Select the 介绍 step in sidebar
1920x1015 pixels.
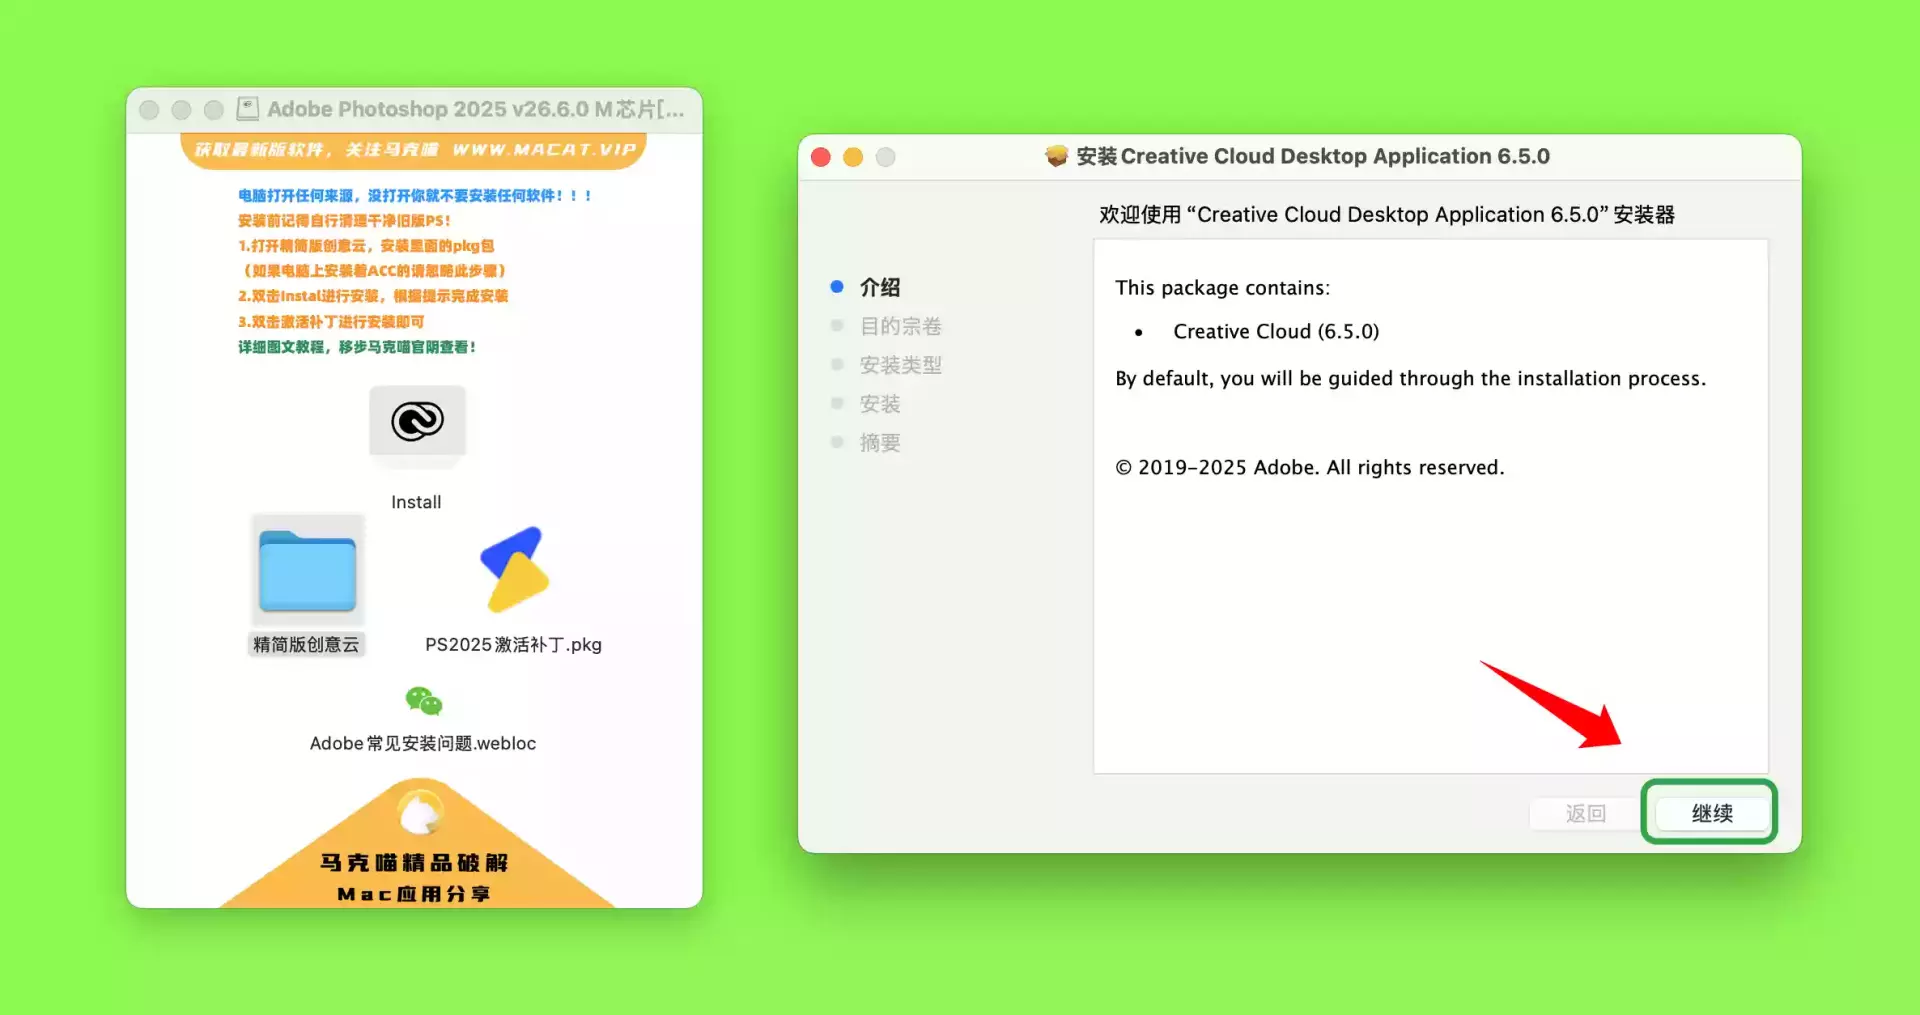click(x=879, y=287)
